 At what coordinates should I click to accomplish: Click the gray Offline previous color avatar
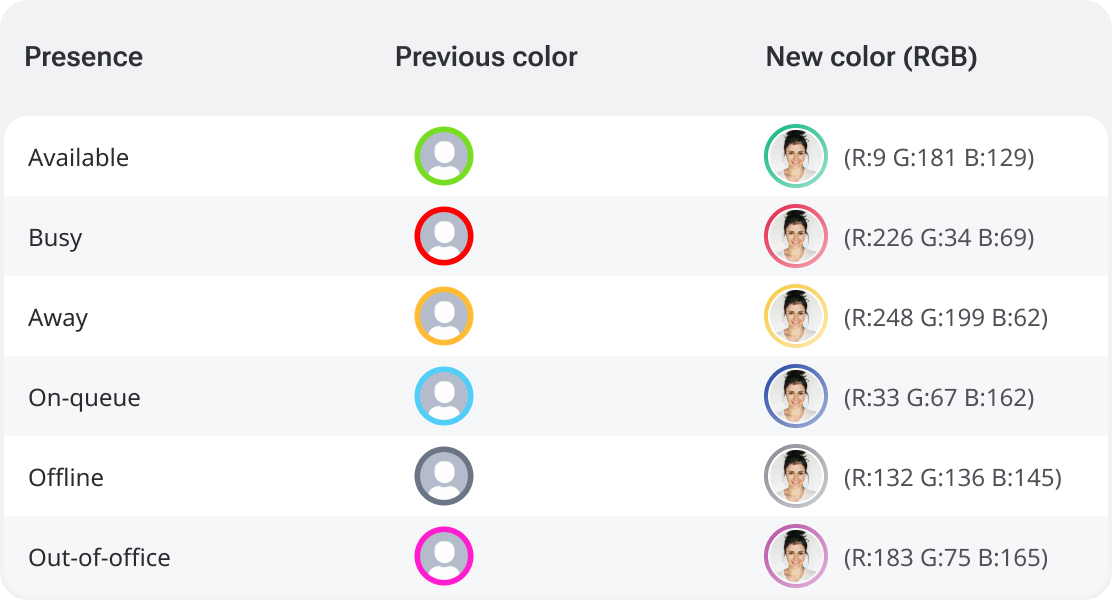click(444, 476)
